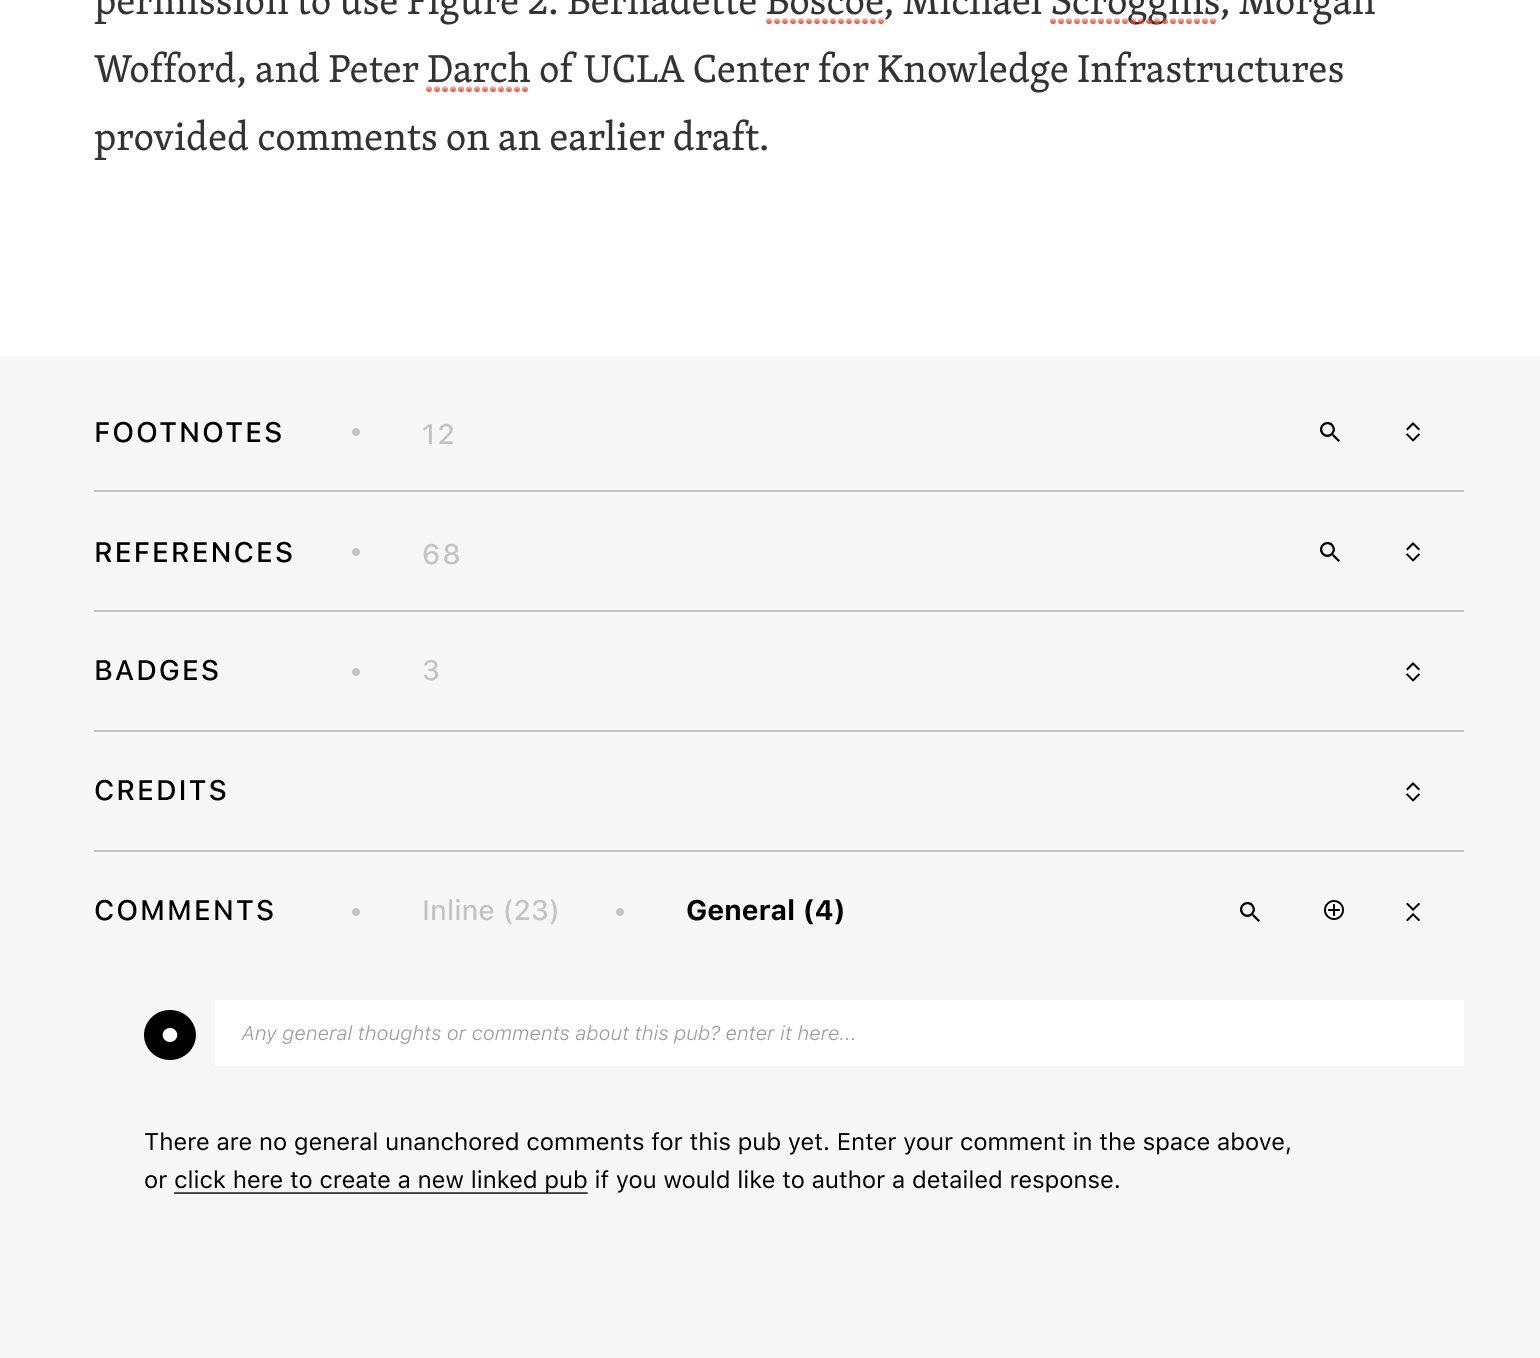1540x1358 pixels.
Task: Open the click here to create a new linked pub link
Action: pos(381,1179)
